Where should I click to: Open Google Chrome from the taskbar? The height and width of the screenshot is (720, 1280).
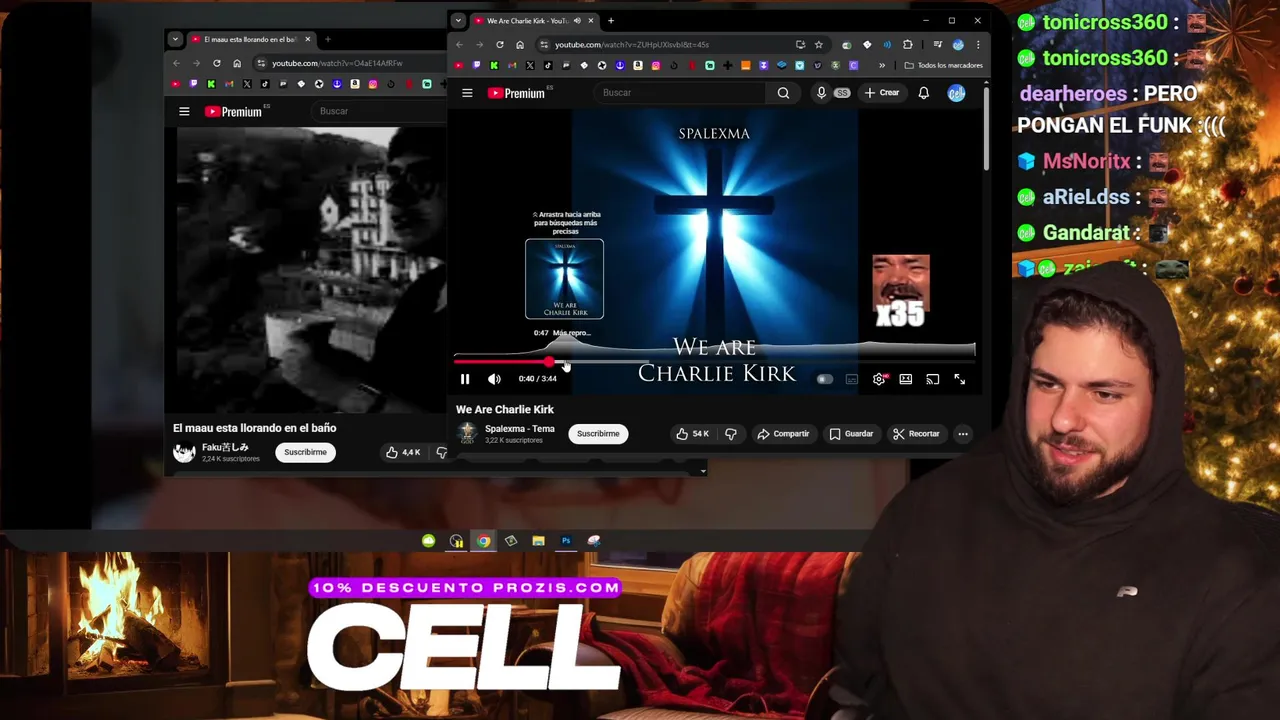point(484,541)
